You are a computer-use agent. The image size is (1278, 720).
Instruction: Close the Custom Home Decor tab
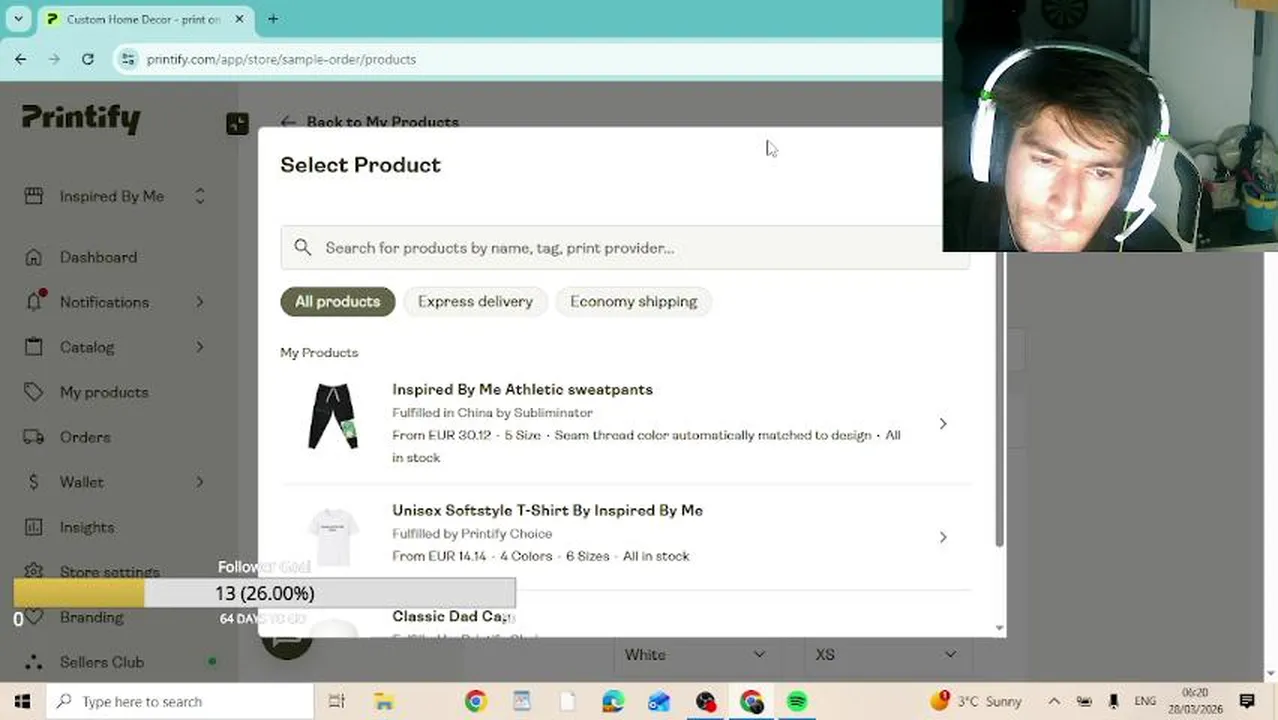coord(240,19)
